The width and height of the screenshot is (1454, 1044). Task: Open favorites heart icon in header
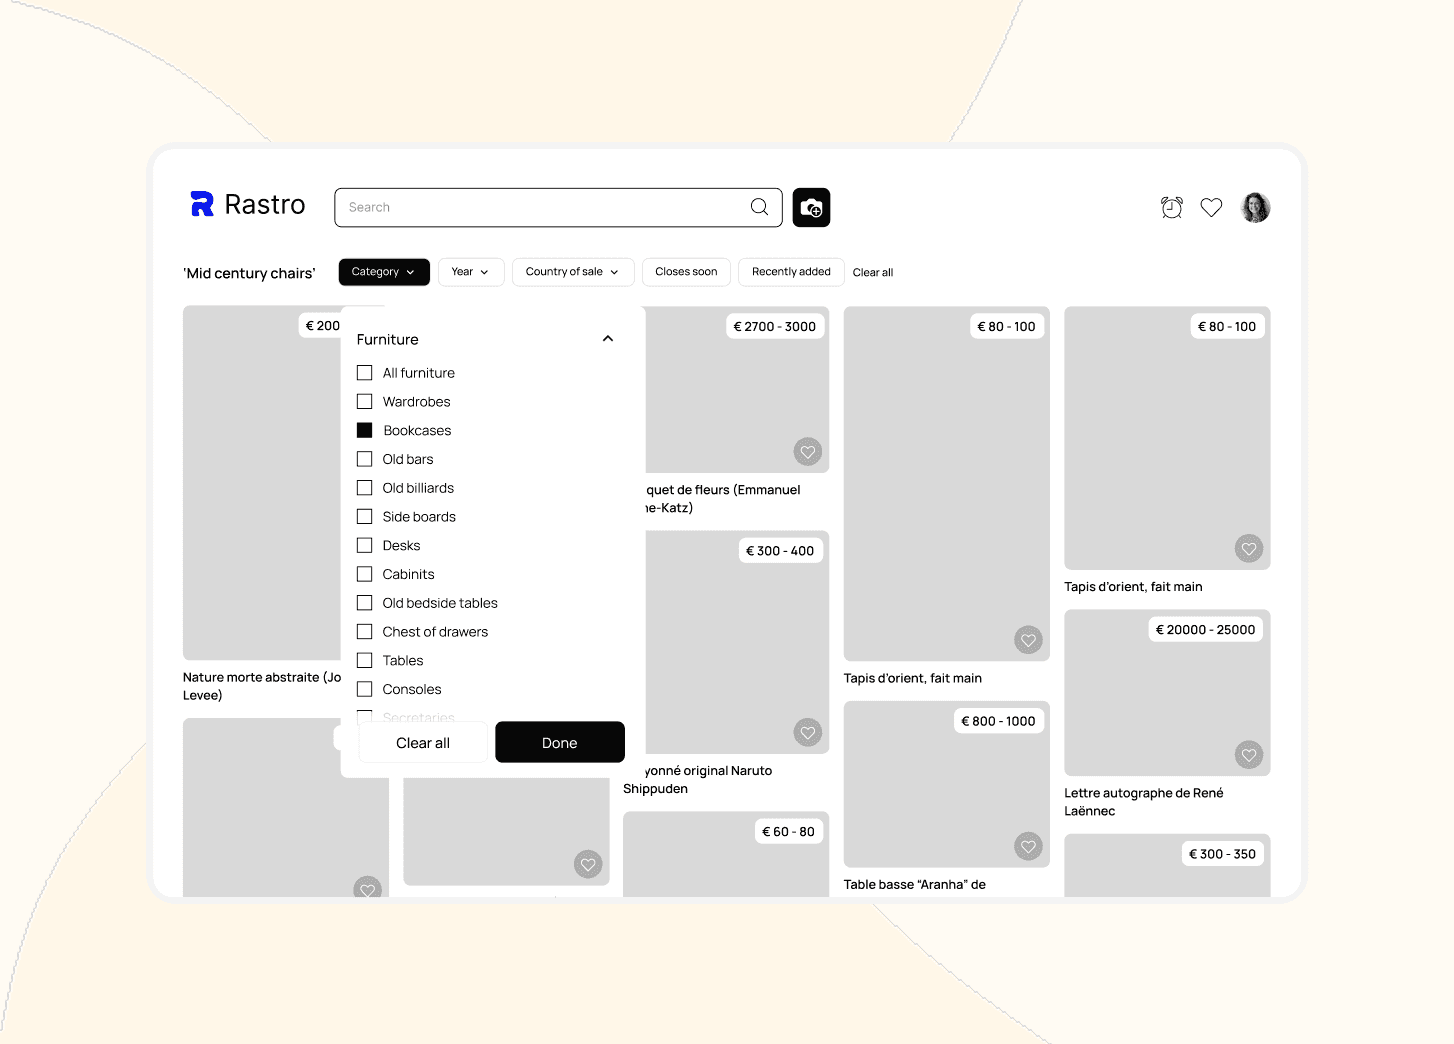pyautogui.click(x=1211, y=207)
